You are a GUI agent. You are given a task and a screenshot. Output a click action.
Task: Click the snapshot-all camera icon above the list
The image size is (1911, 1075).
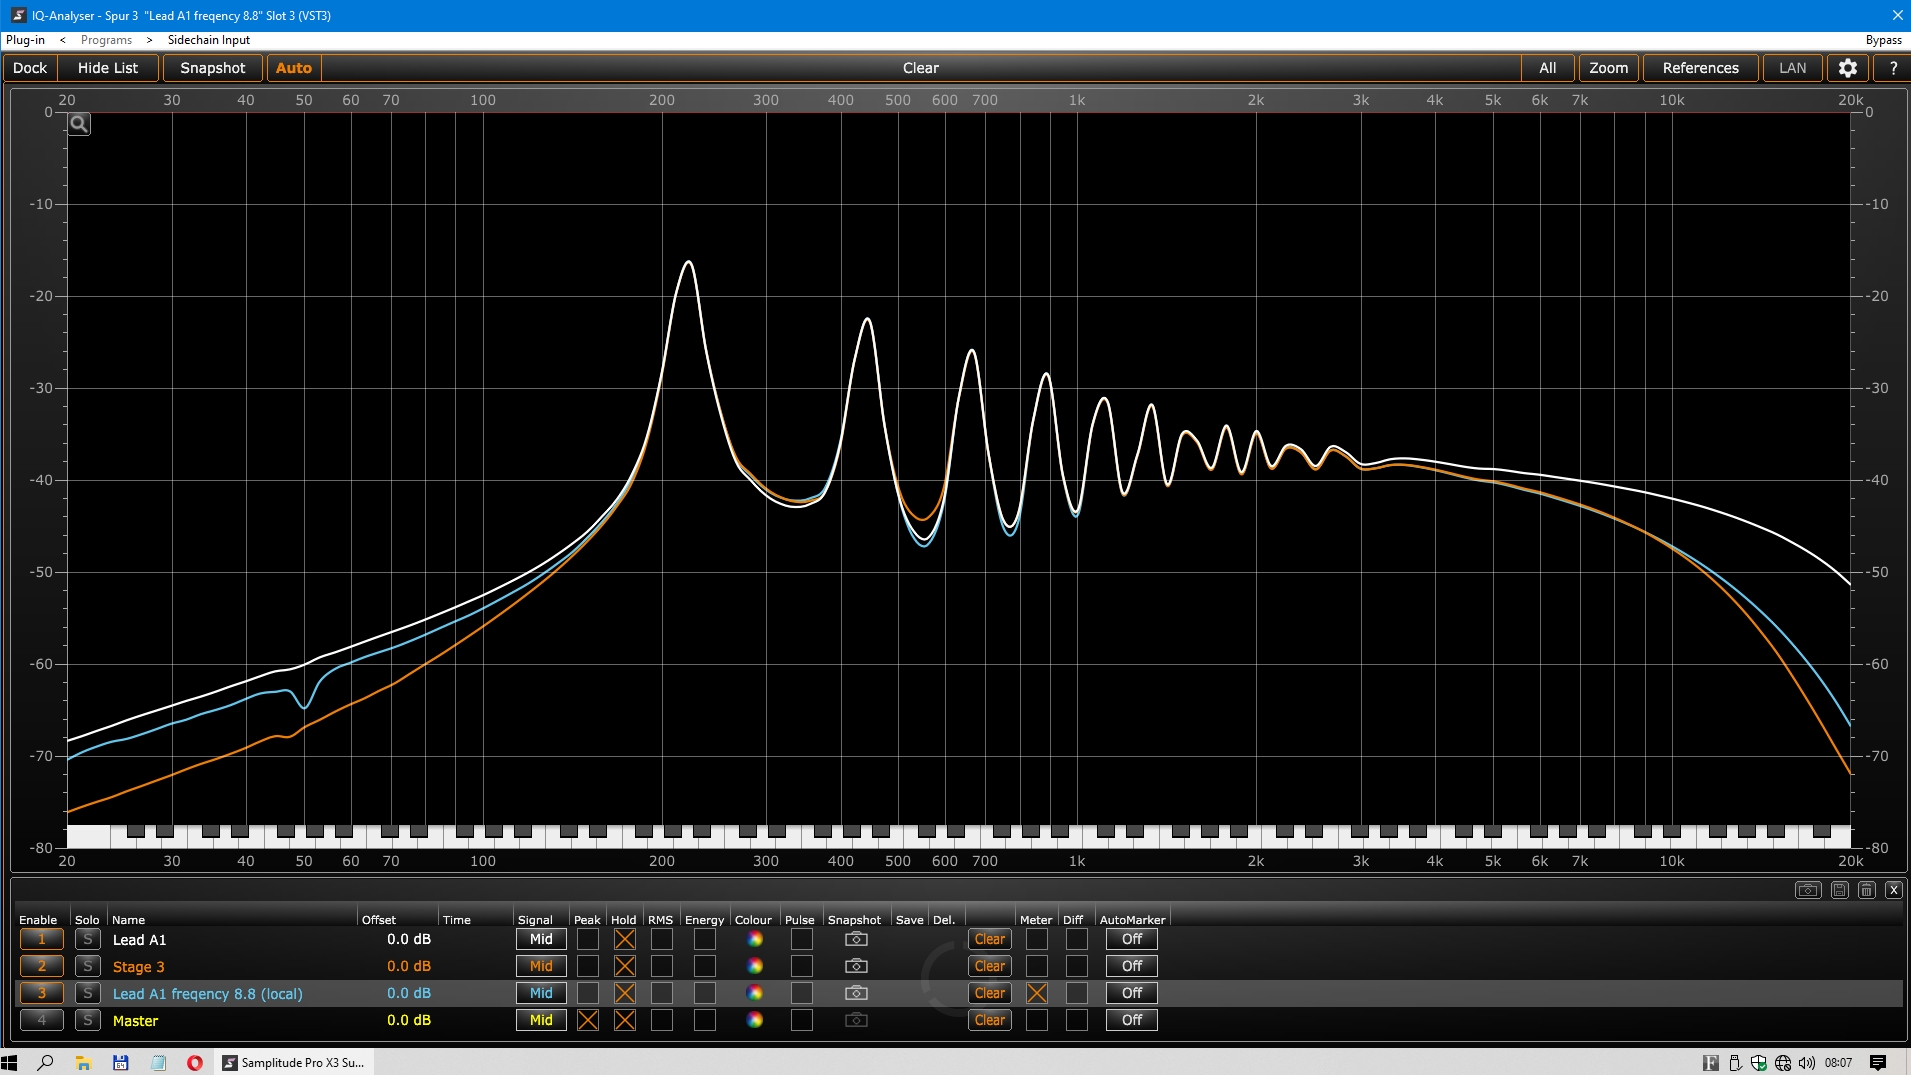[1808, 890]
